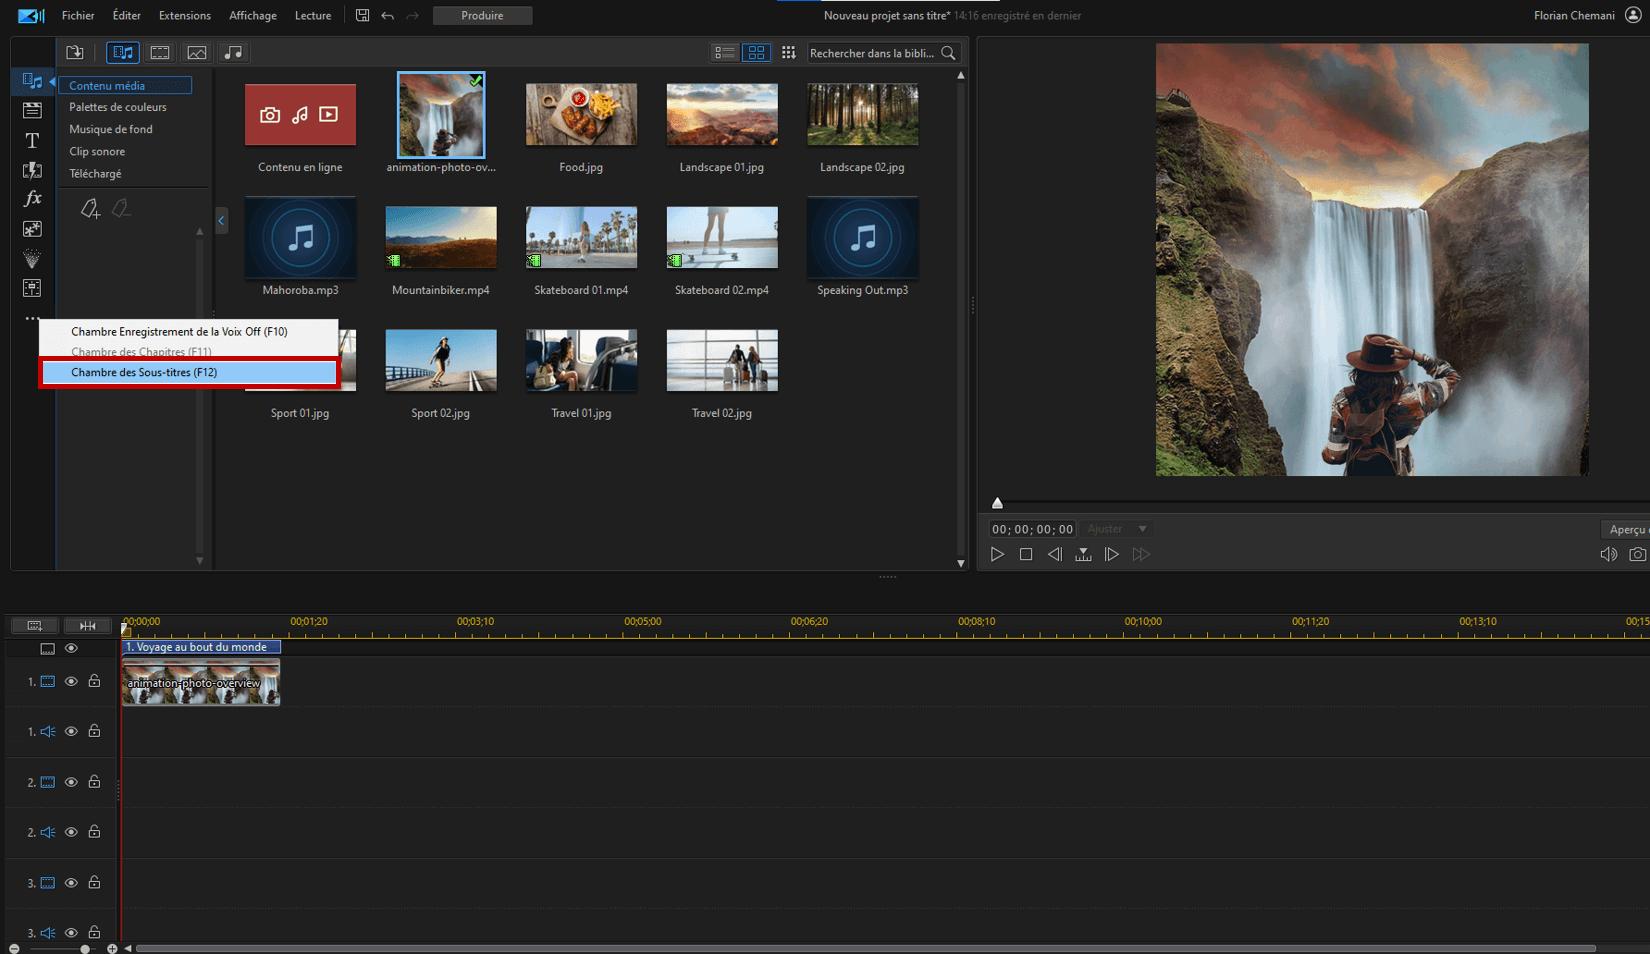Image resolution: width=1650 pixels, height=954 pixels.
Task: Select Chambre des Sous-titres (F12)
Action: tap(189, 372)
